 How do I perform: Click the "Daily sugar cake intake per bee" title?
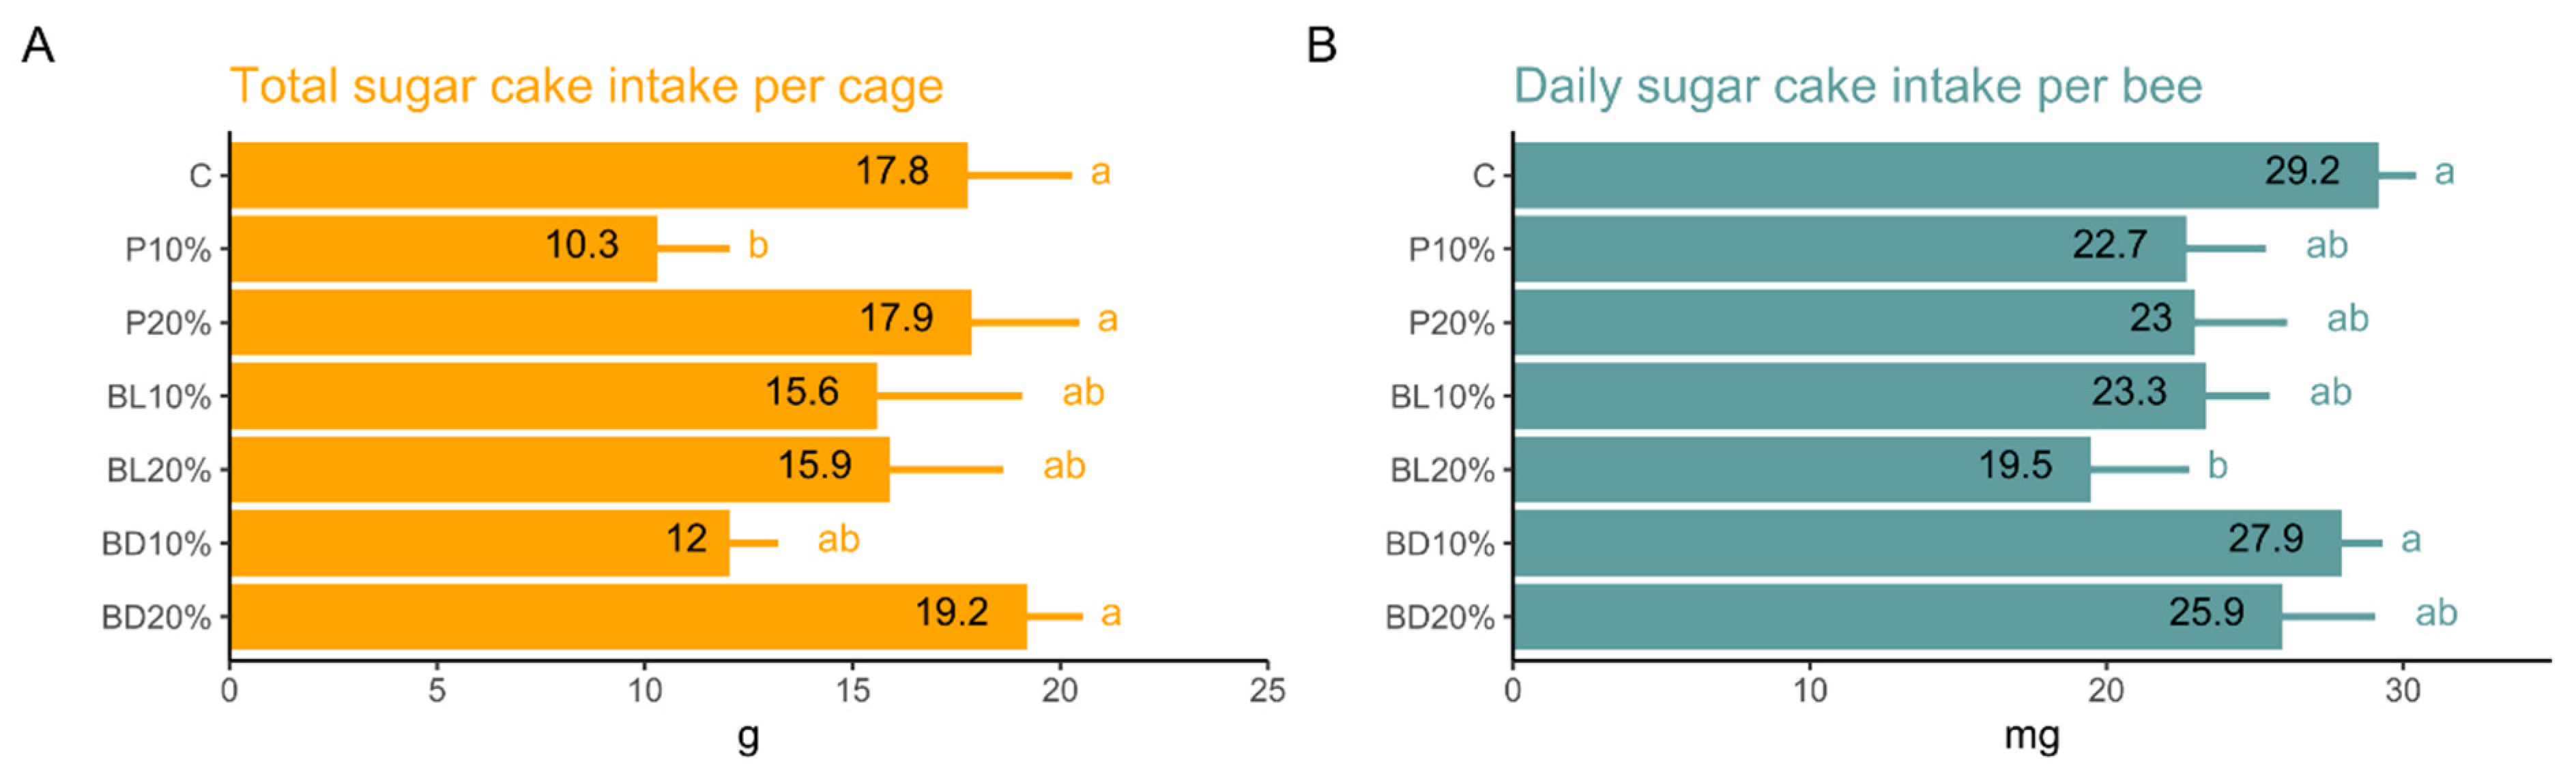click(x=1857, y=86)
